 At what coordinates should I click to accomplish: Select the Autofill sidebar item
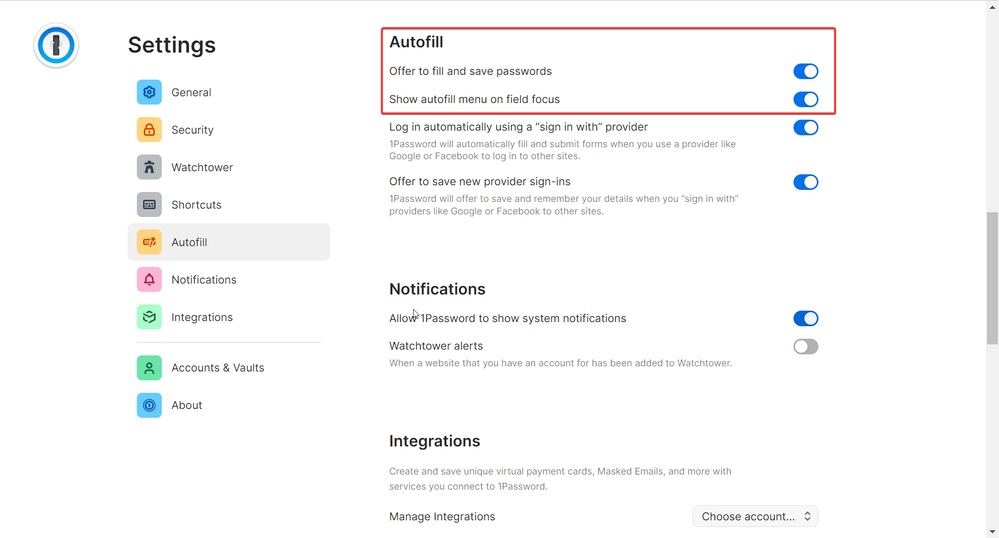point(228,242)
